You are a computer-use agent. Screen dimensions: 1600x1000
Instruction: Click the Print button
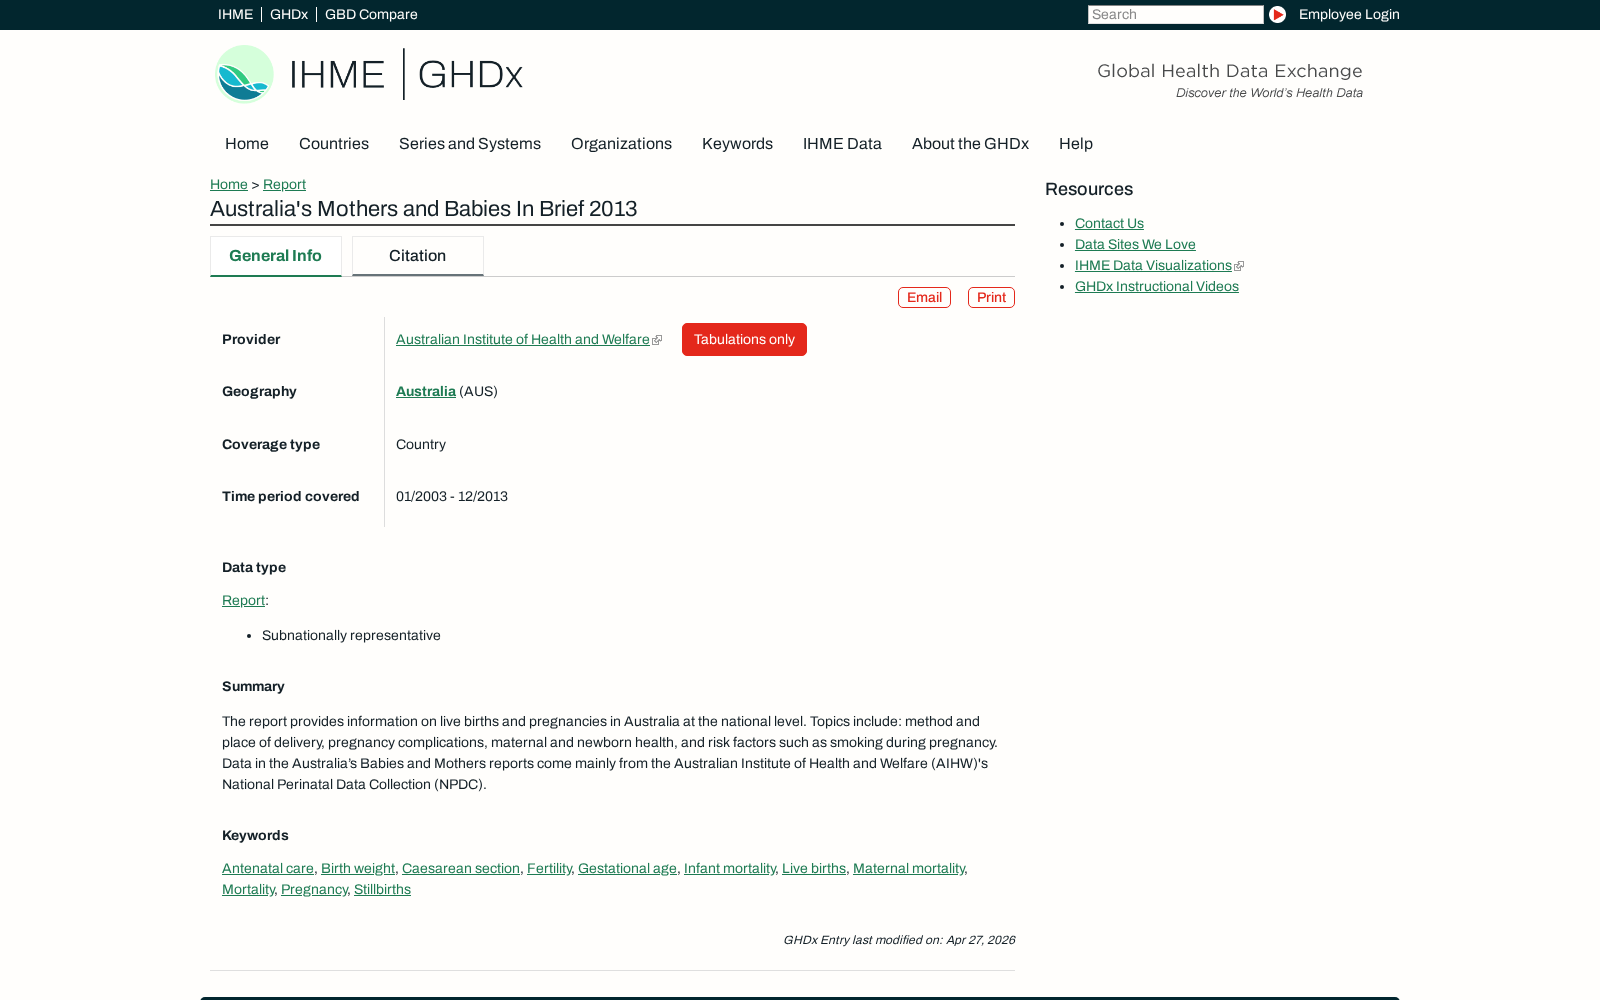click(991, 297)
